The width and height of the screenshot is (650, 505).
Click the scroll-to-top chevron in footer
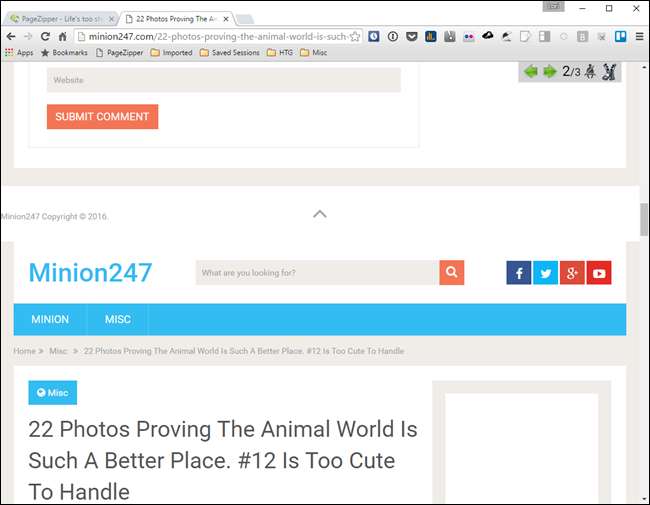coord(320,214)
